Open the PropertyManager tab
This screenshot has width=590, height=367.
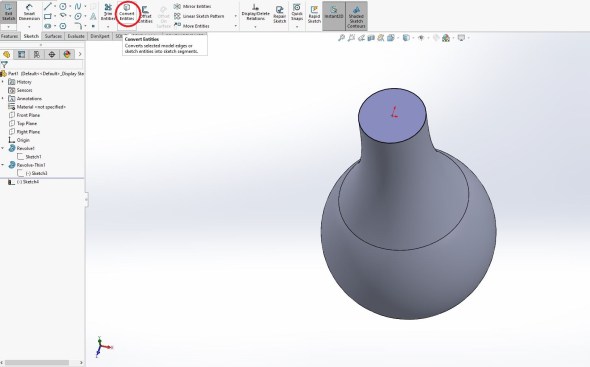[x=21, y=55]
